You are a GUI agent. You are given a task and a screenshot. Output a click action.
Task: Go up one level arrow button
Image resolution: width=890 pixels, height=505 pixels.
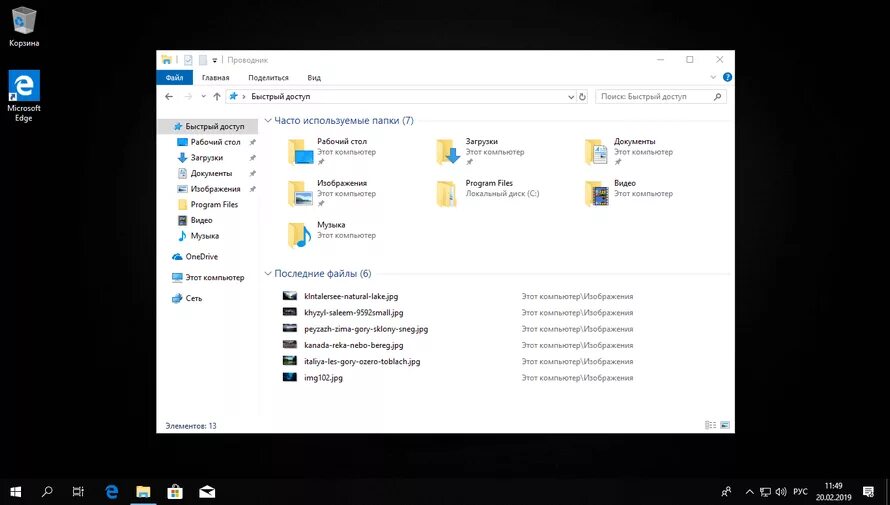coord(217,96)
